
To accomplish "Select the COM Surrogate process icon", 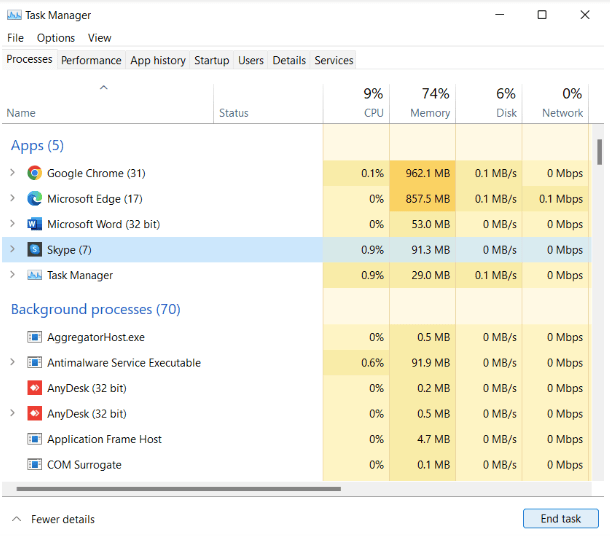I will [35, 464].
